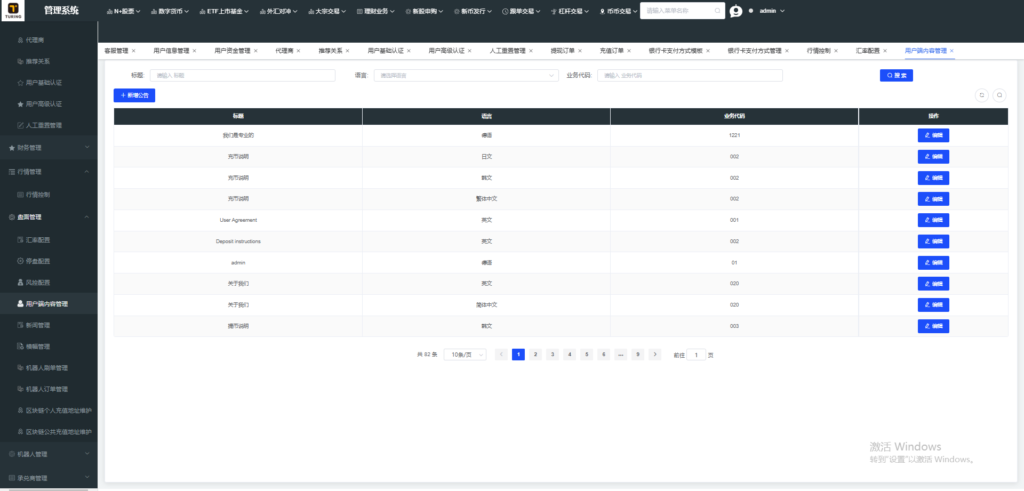The image size is (1024, 491).
Task: Click the menu name search box in header
Action: [682, 11]
